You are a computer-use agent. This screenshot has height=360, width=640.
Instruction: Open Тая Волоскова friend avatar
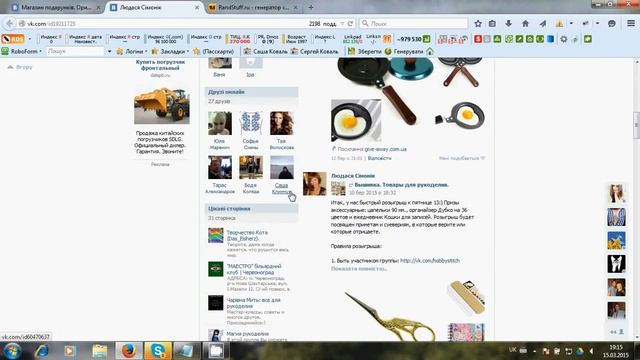[x=282, y=123]
